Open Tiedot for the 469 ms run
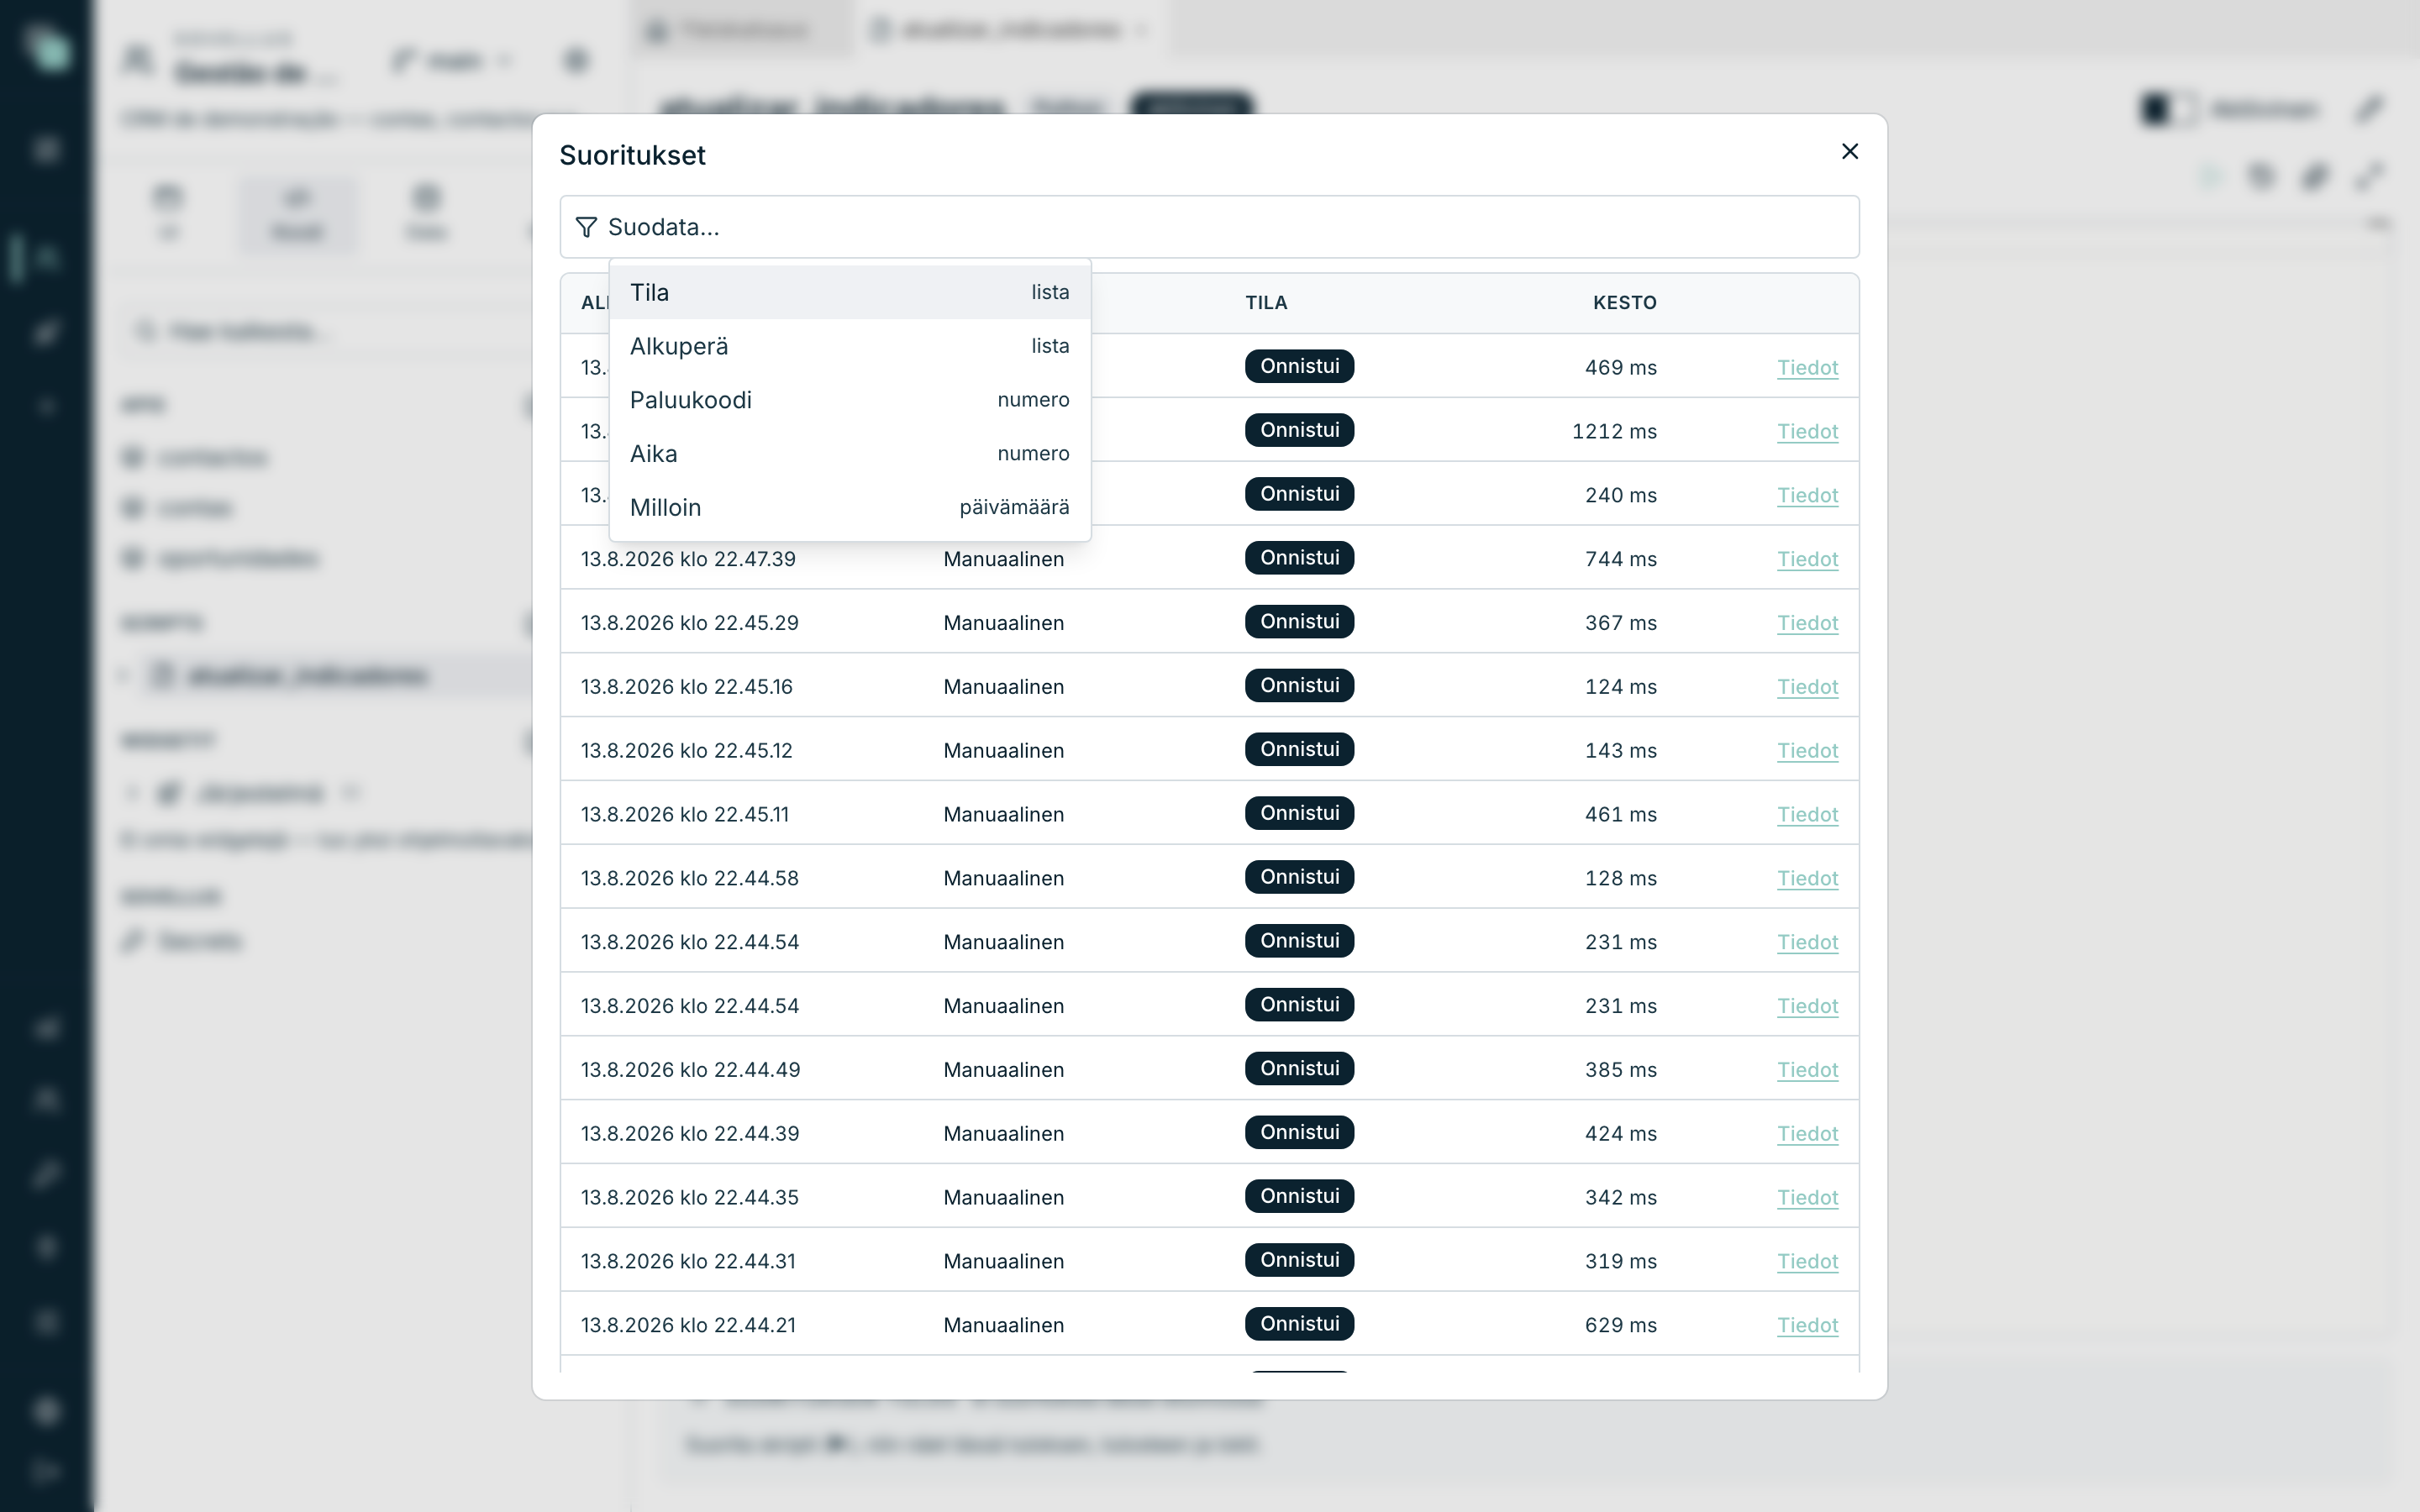Screen dimensions: 2420x1512 tap(1807, 368)
